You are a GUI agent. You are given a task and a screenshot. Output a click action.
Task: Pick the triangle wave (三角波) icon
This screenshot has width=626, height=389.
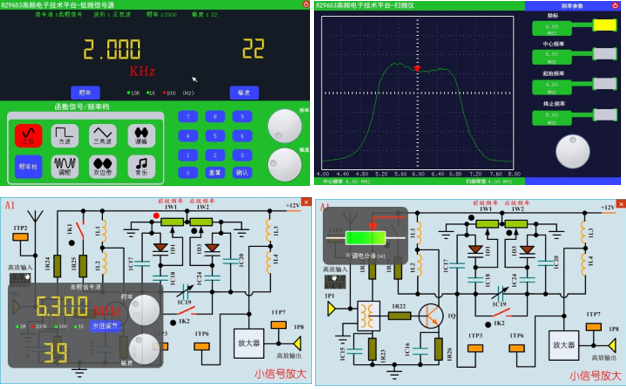click(103, 135)
